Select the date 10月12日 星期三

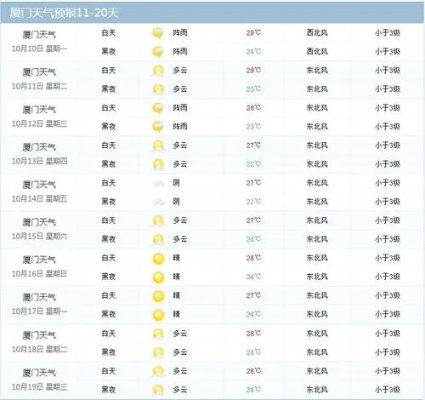click(x=39, y=124)
